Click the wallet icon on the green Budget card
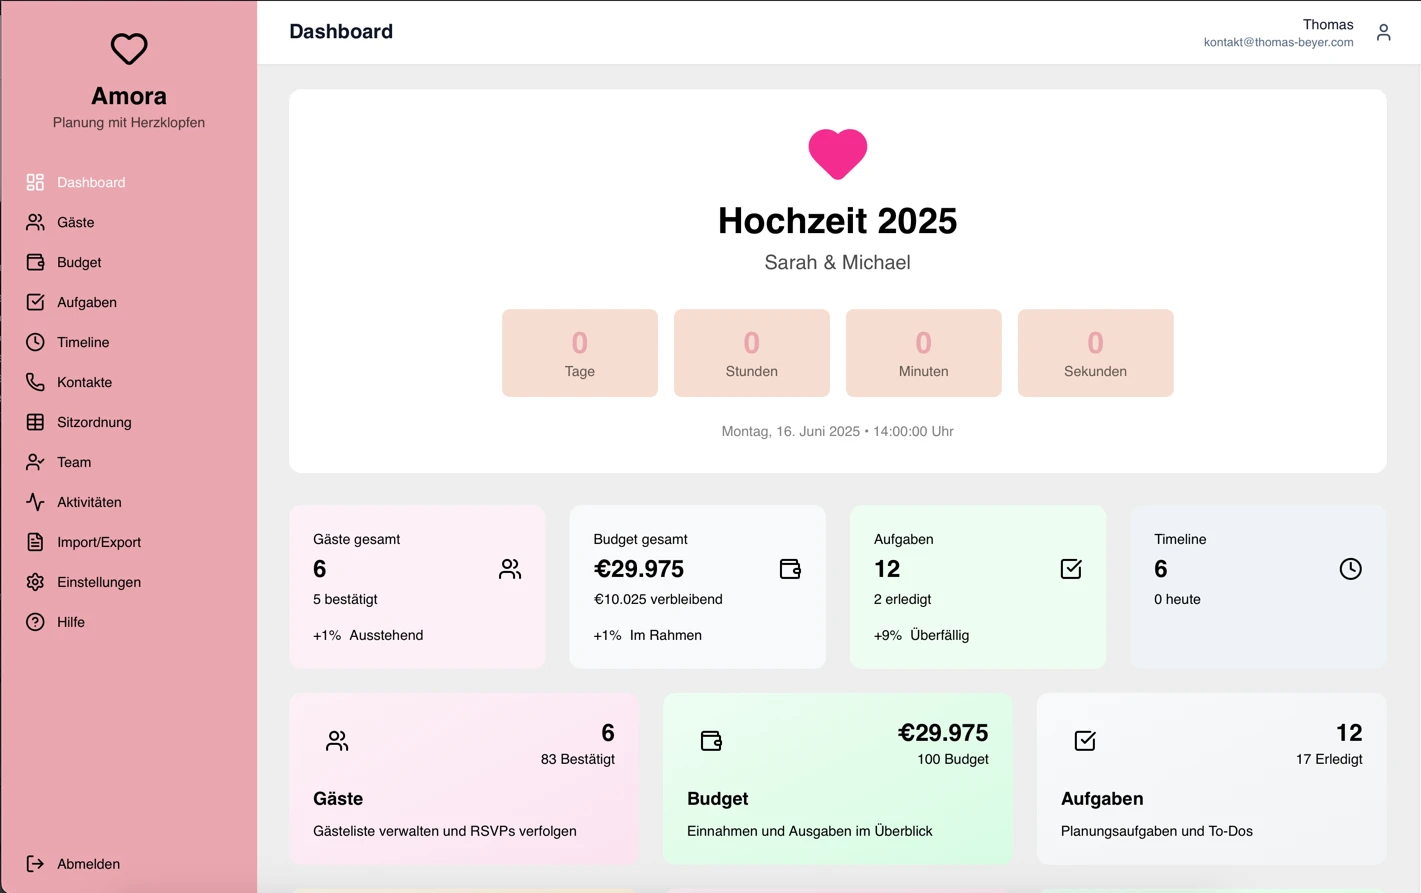 point(711,741)
